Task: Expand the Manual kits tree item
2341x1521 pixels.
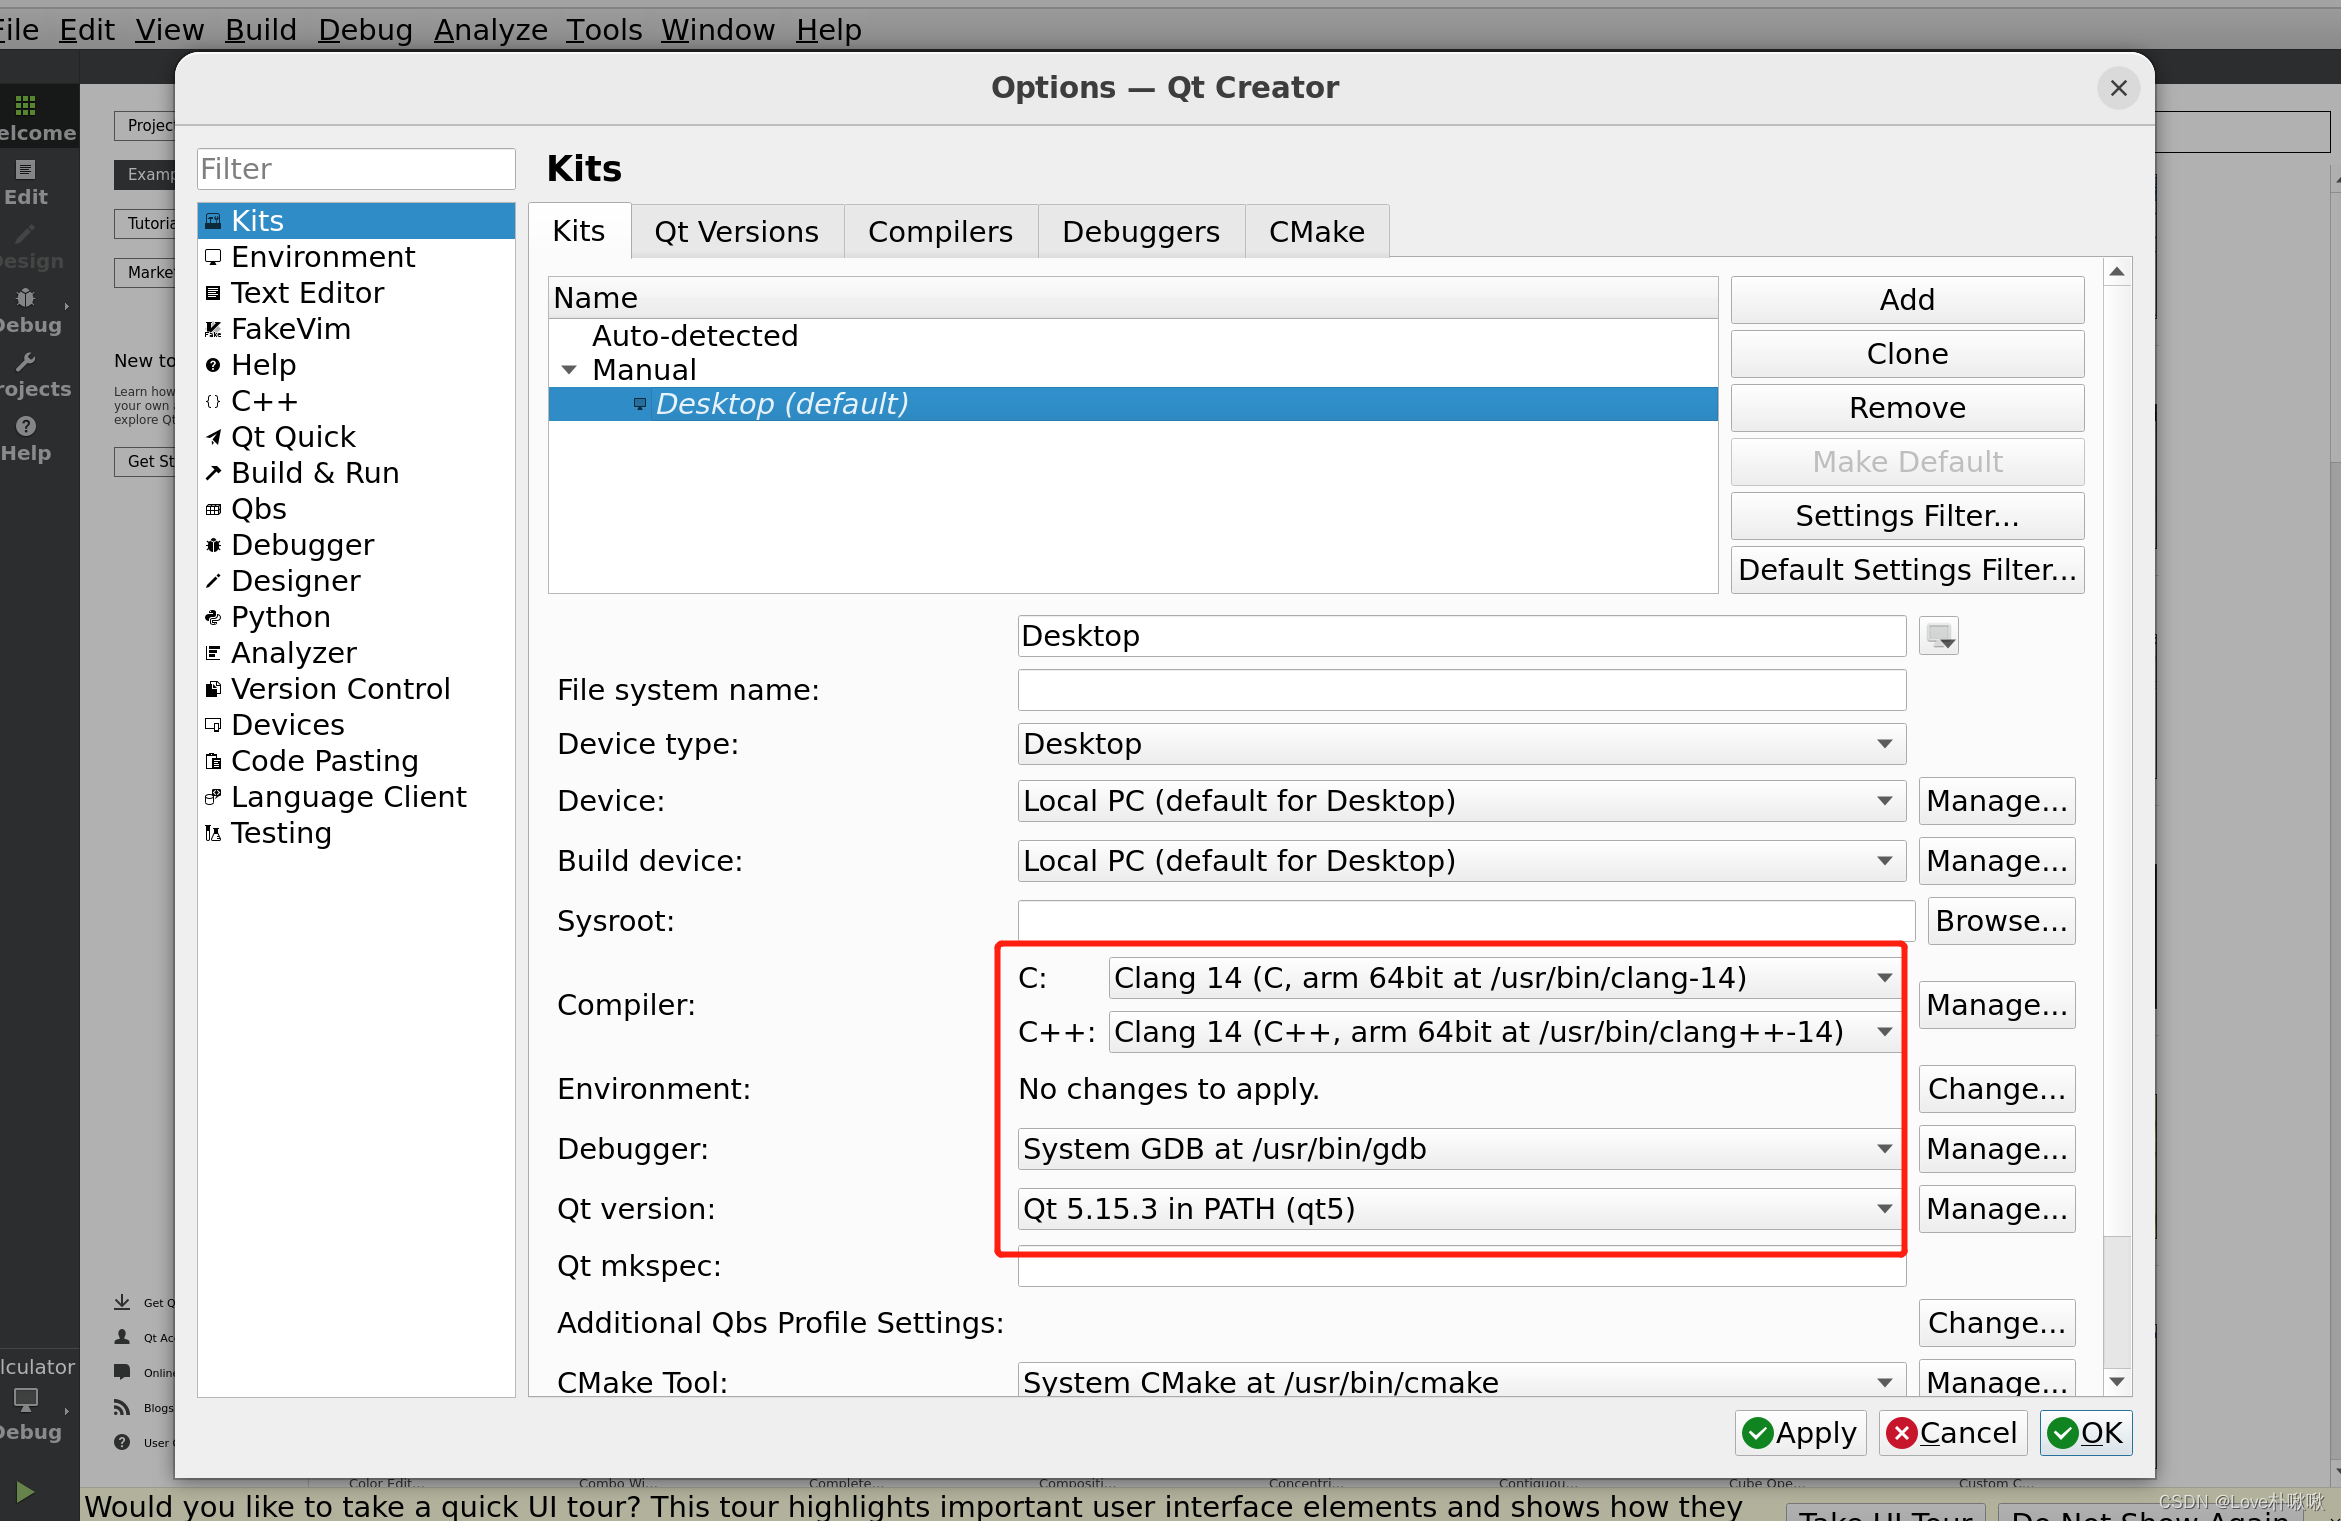Action: click(568, 370)
